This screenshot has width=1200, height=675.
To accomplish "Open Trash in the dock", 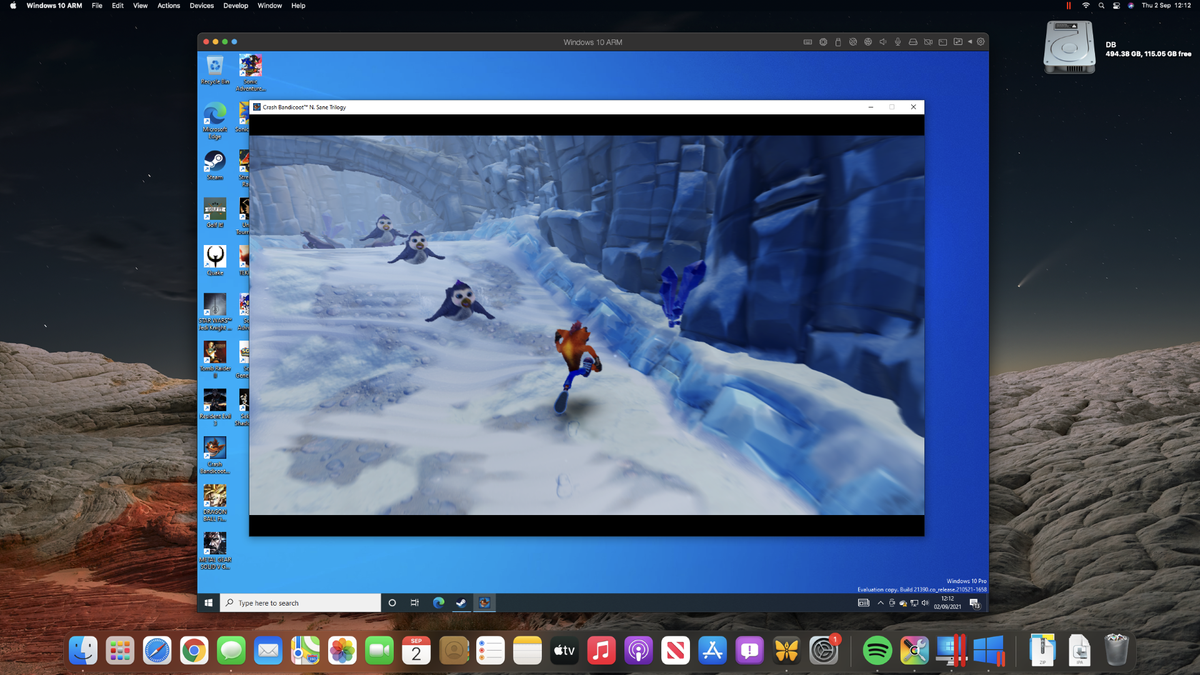I will pyautogui.click(x=1116, y=651).
